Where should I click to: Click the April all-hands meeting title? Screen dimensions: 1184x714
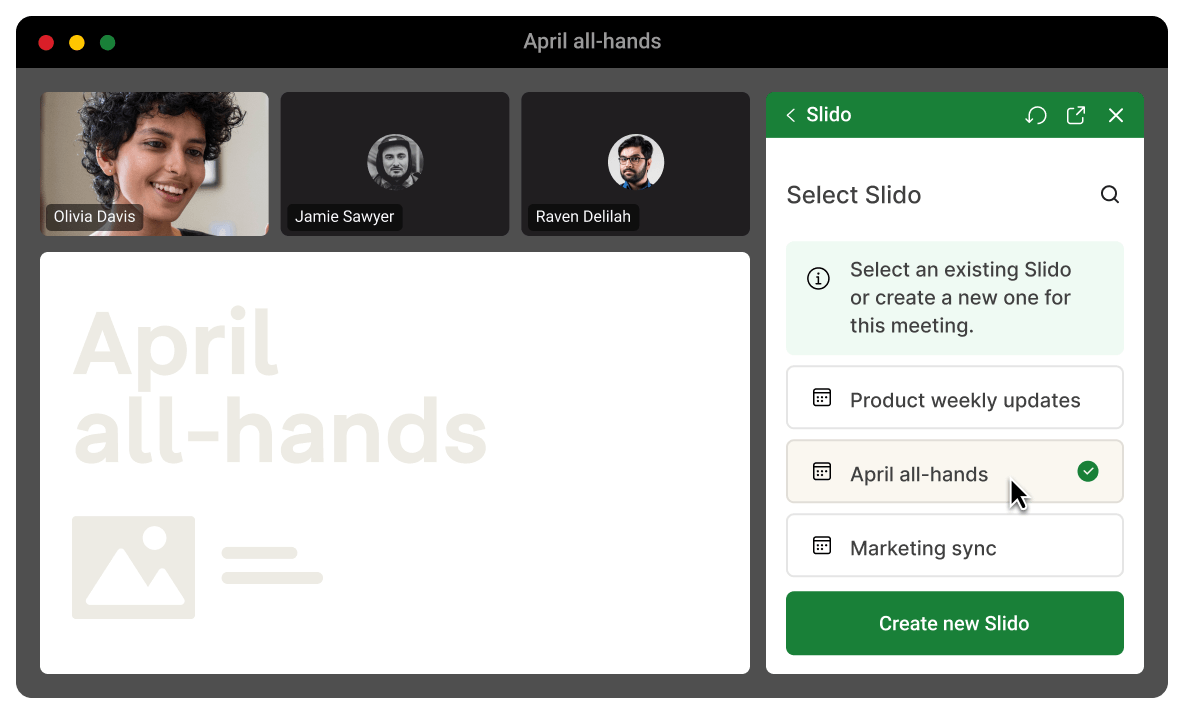point(592,41)
